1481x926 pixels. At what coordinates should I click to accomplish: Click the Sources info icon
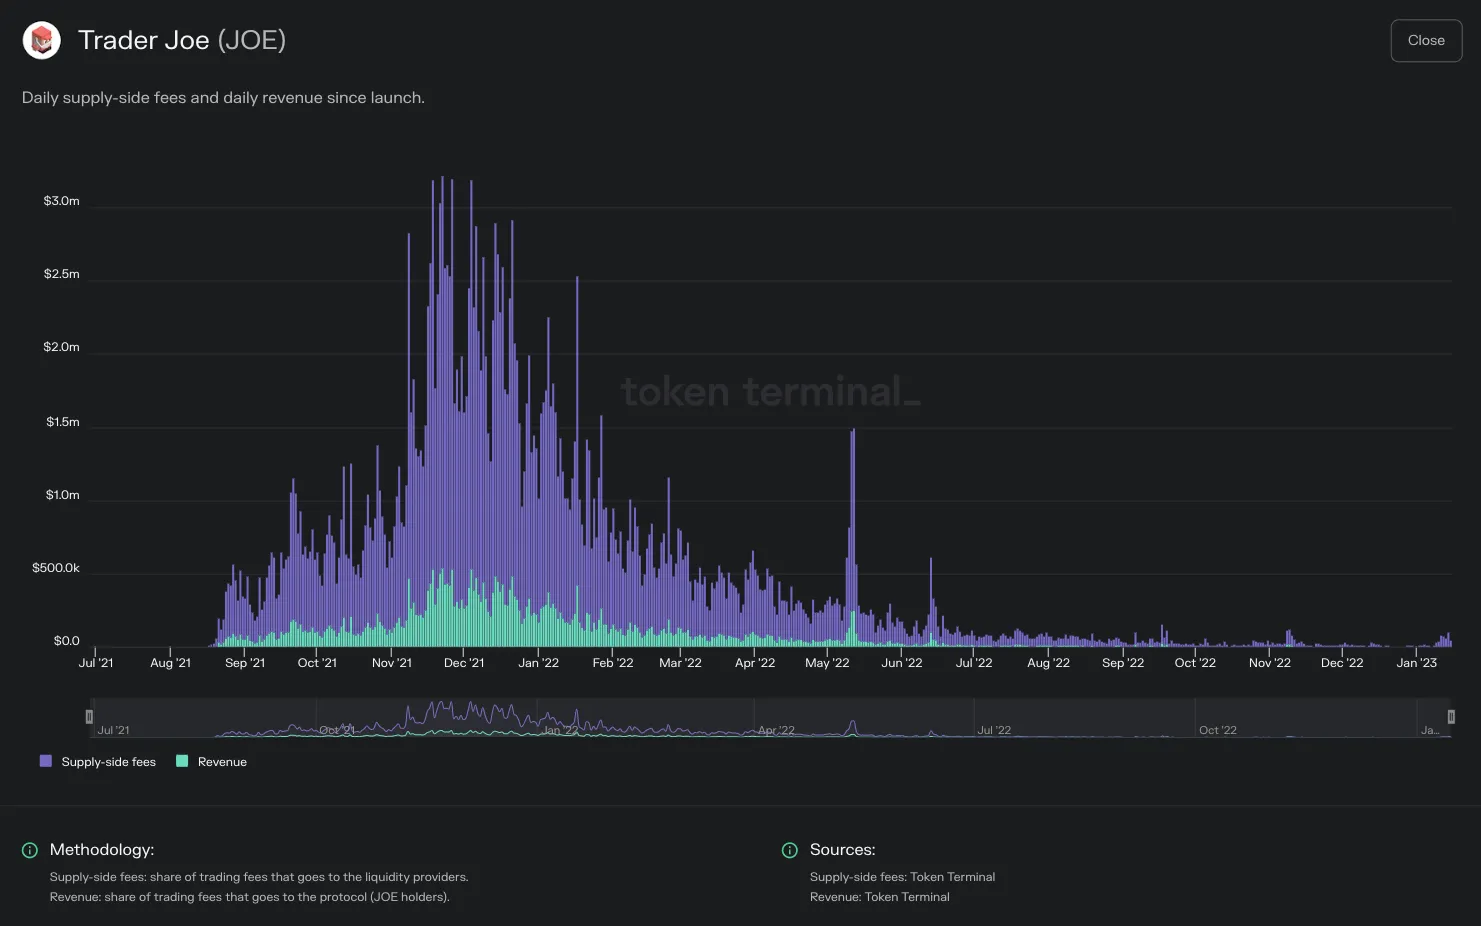(x=790, y=850)
